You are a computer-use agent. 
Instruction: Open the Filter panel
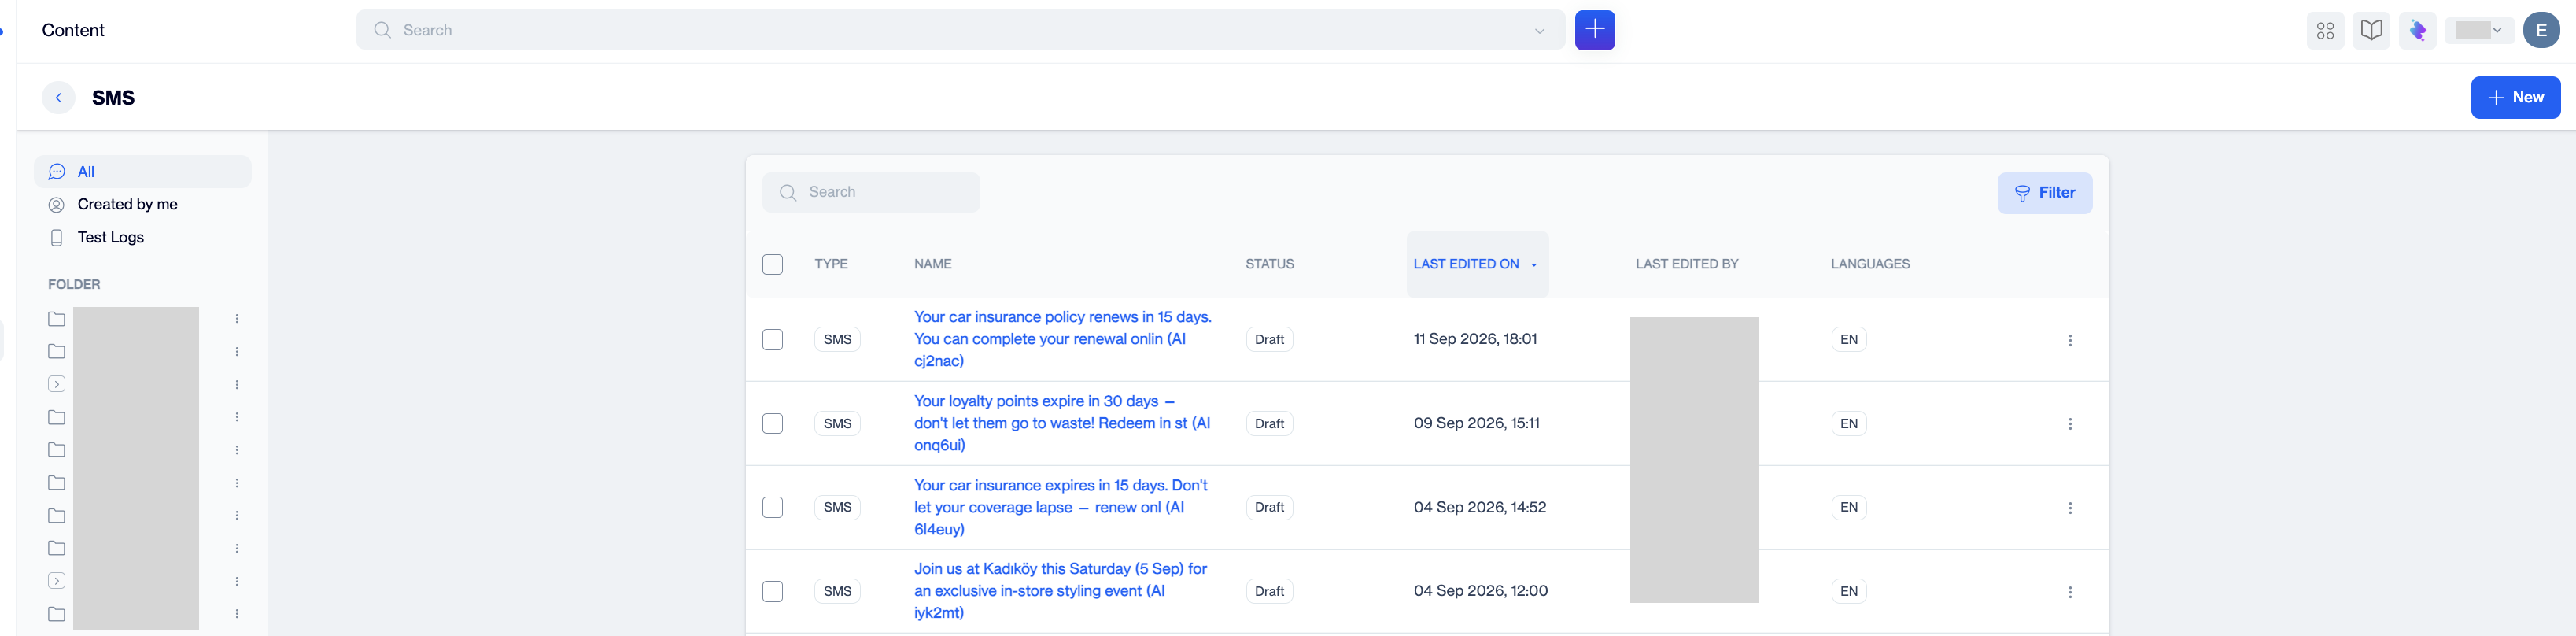point(2044,193)
